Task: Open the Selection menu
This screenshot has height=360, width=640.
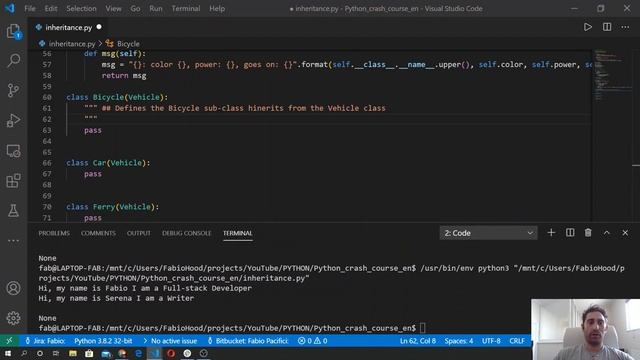Action: click(x=81, y=8)
